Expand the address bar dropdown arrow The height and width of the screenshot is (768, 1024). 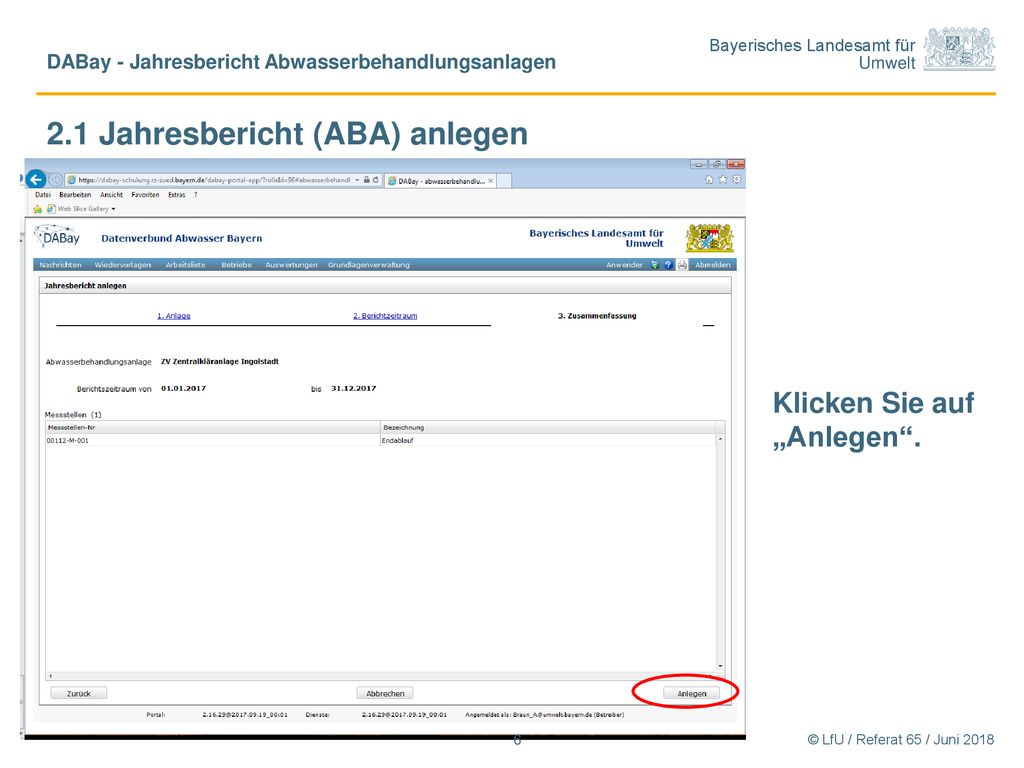[x=357, y=180]
